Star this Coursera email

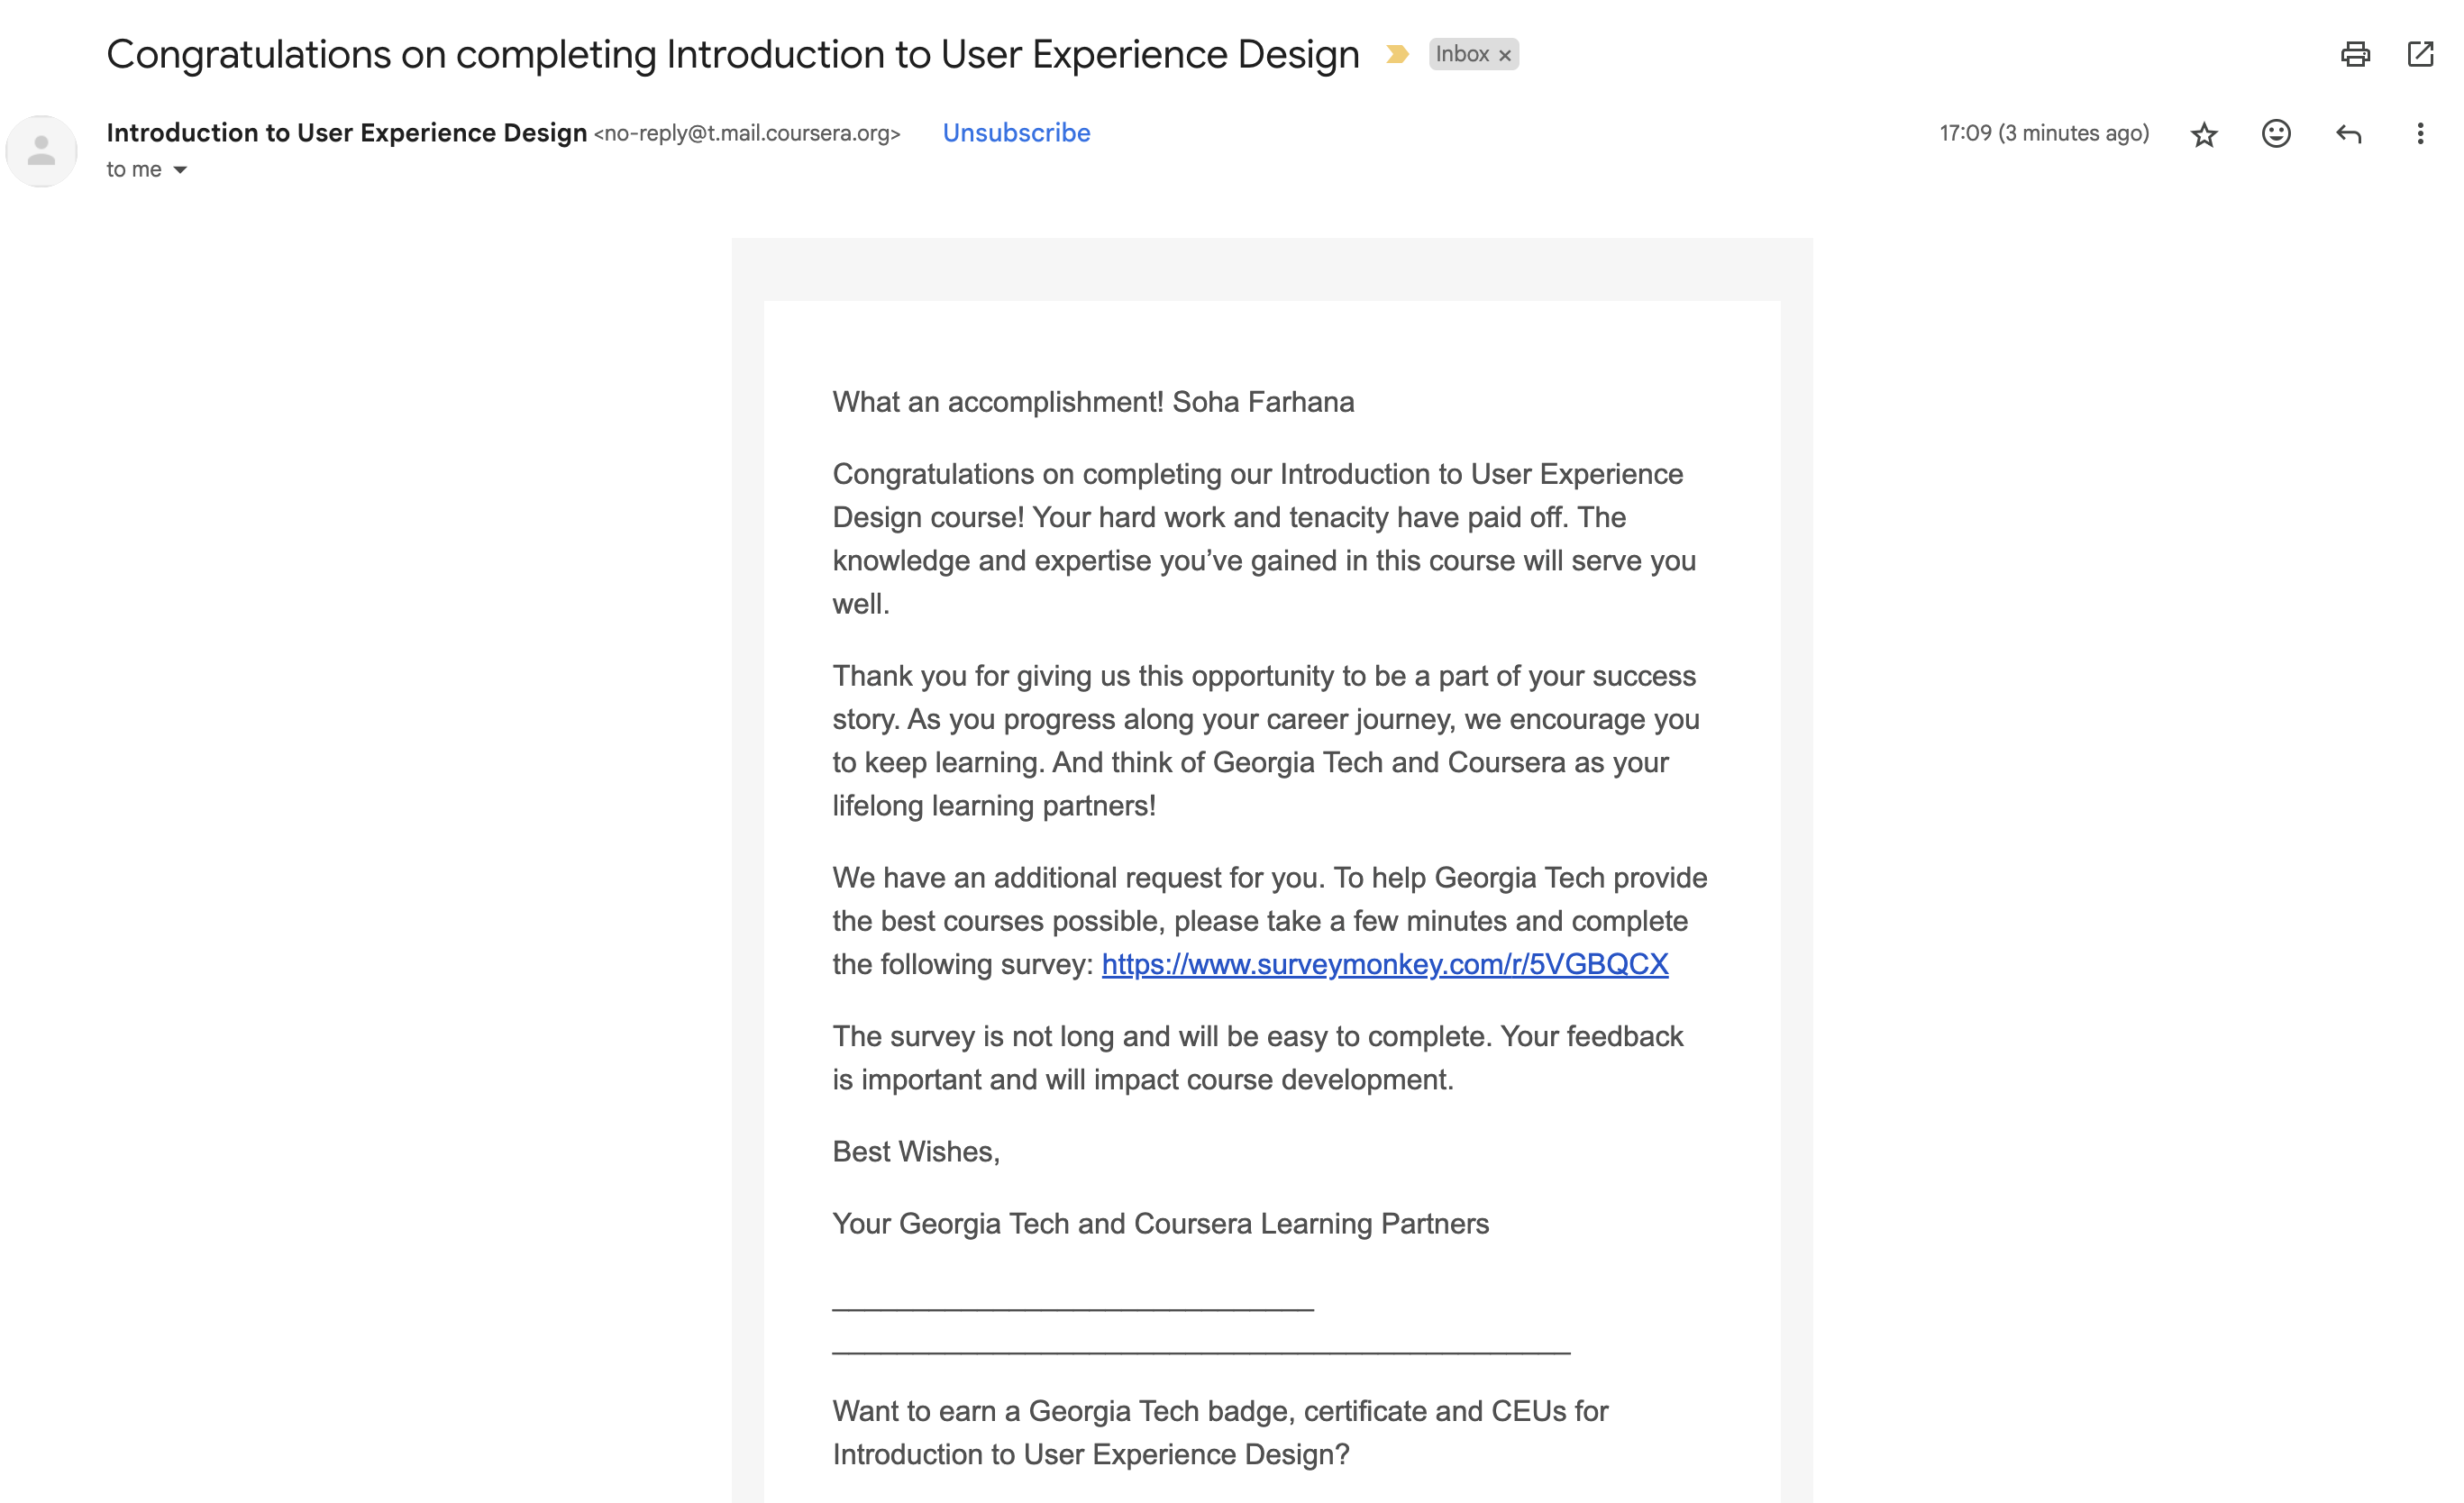click(2204, 134)
